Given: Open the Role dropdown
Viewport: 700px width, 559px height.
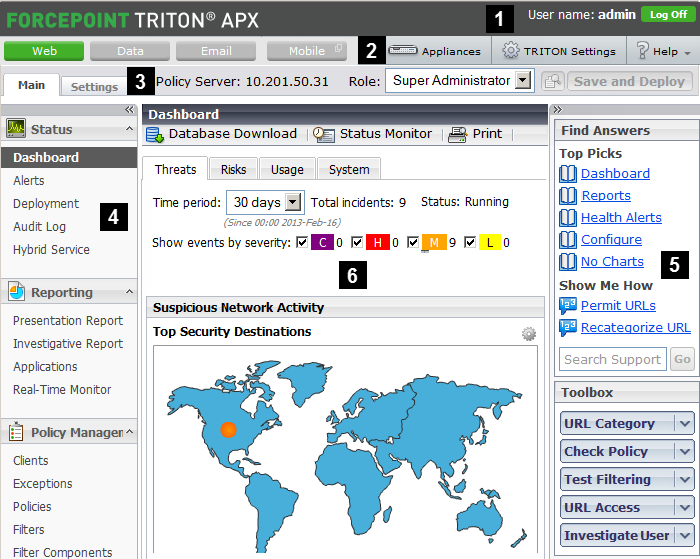Looking at the screenshot, I should coord(523,80).
